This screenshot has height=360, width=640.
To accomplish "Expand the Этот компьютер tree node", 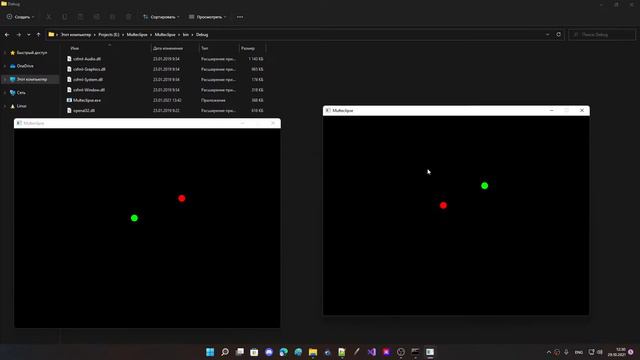I will (5, 79).
